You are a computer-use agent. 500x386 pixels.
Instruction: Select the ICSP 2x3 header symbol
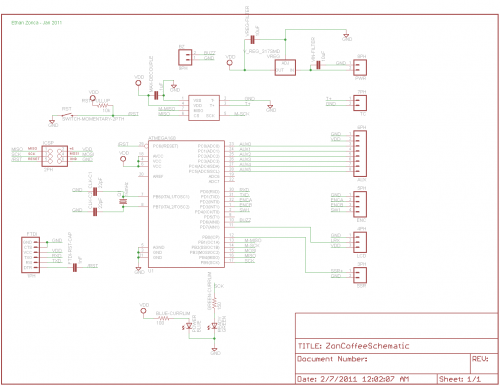click(x=55, y=156)
